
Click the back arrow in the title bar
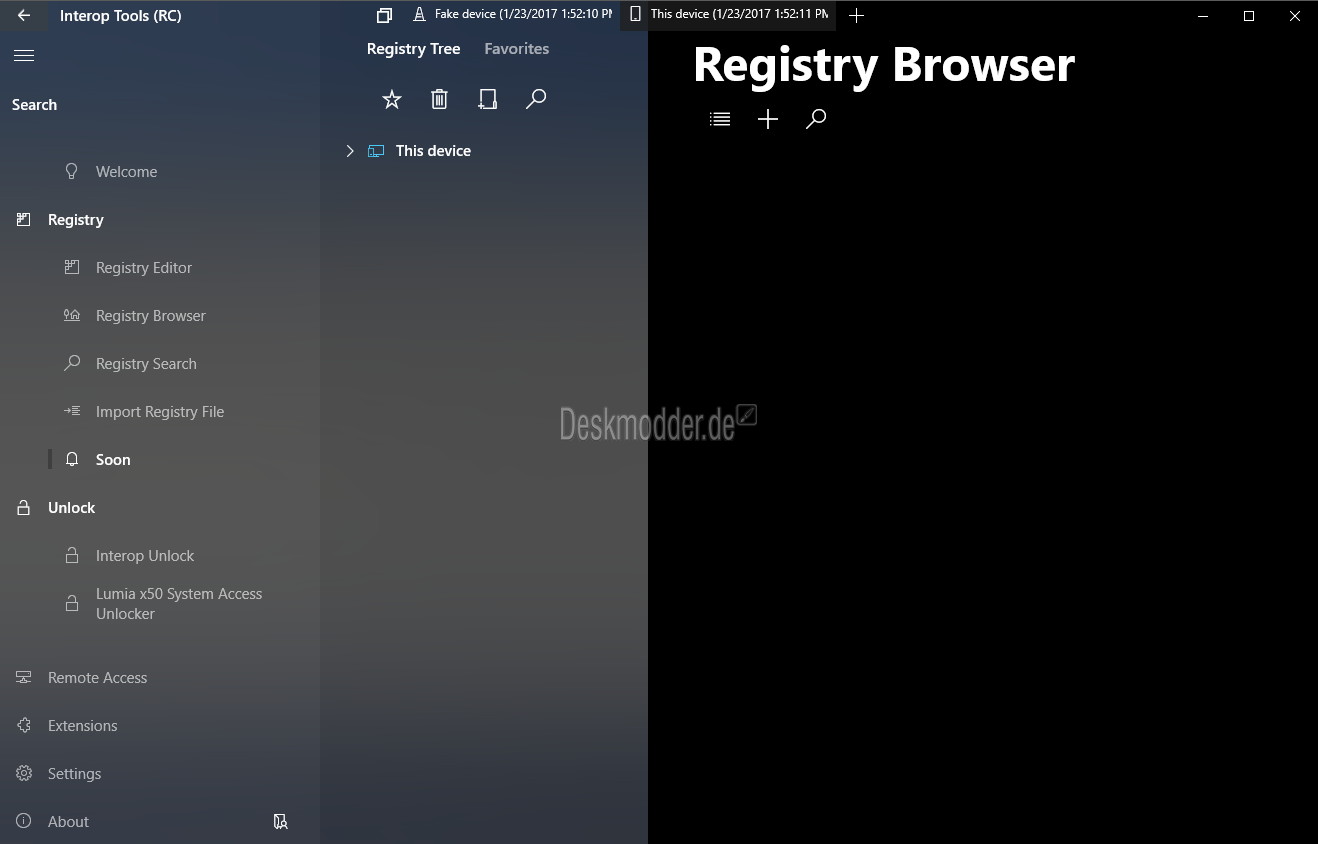coord(24,16)
